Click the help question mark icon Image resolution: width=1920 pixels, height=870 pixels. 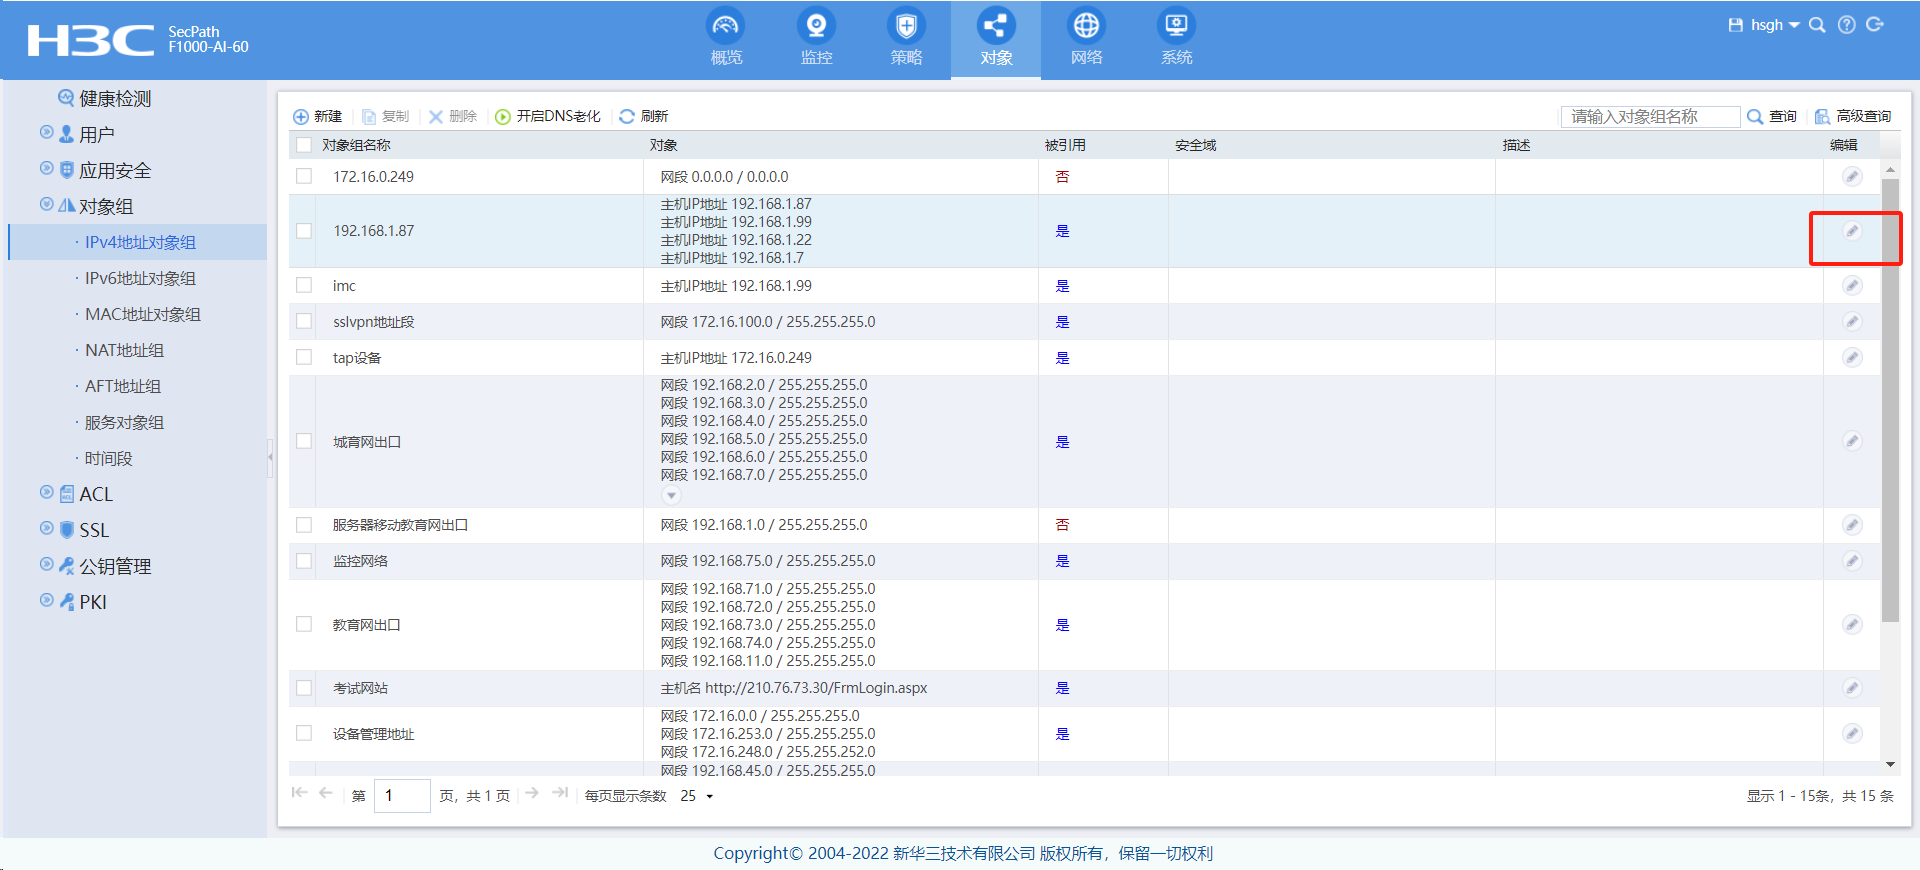1847,25
